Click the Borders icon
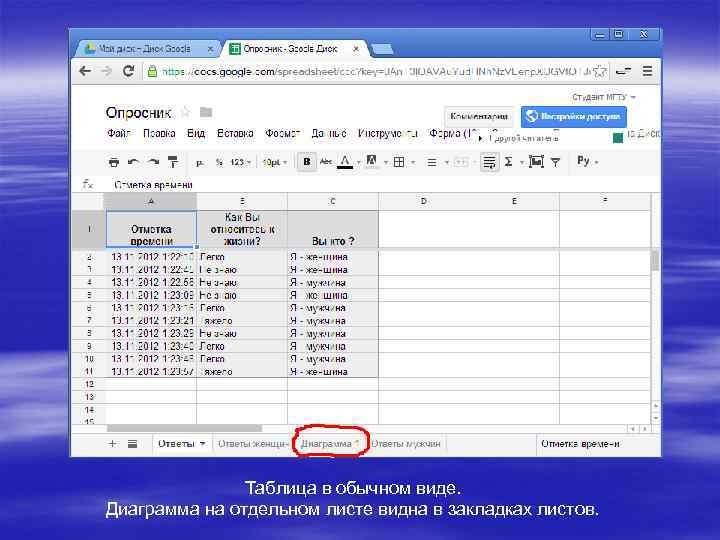This screenshot has width=720, height=540. 399,162
